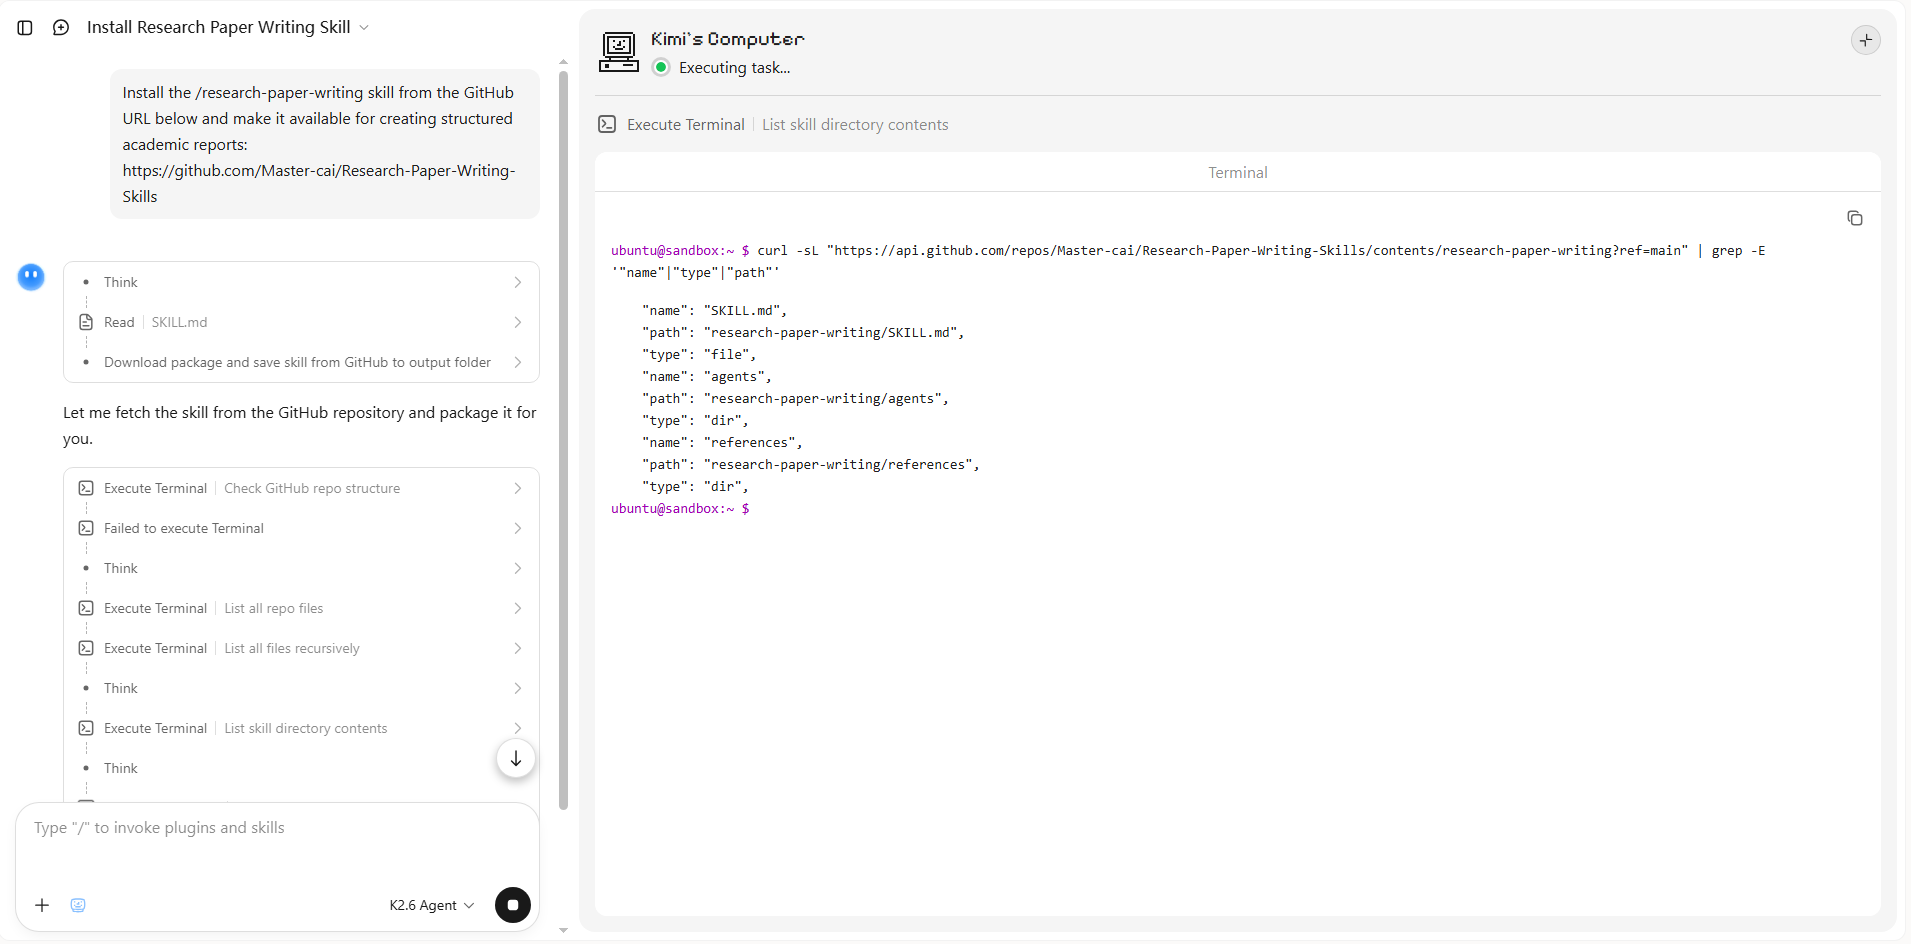Click the terminal icon next to Execute Terminal header
Screen dimensions: 1911x944
pos(607,124)
